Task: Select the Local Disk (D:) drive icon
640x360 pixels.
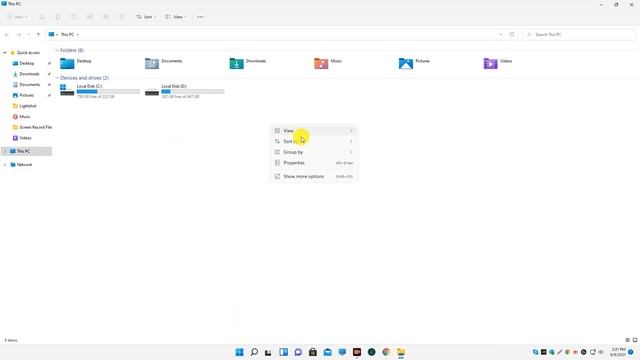Action: (152, 91)
